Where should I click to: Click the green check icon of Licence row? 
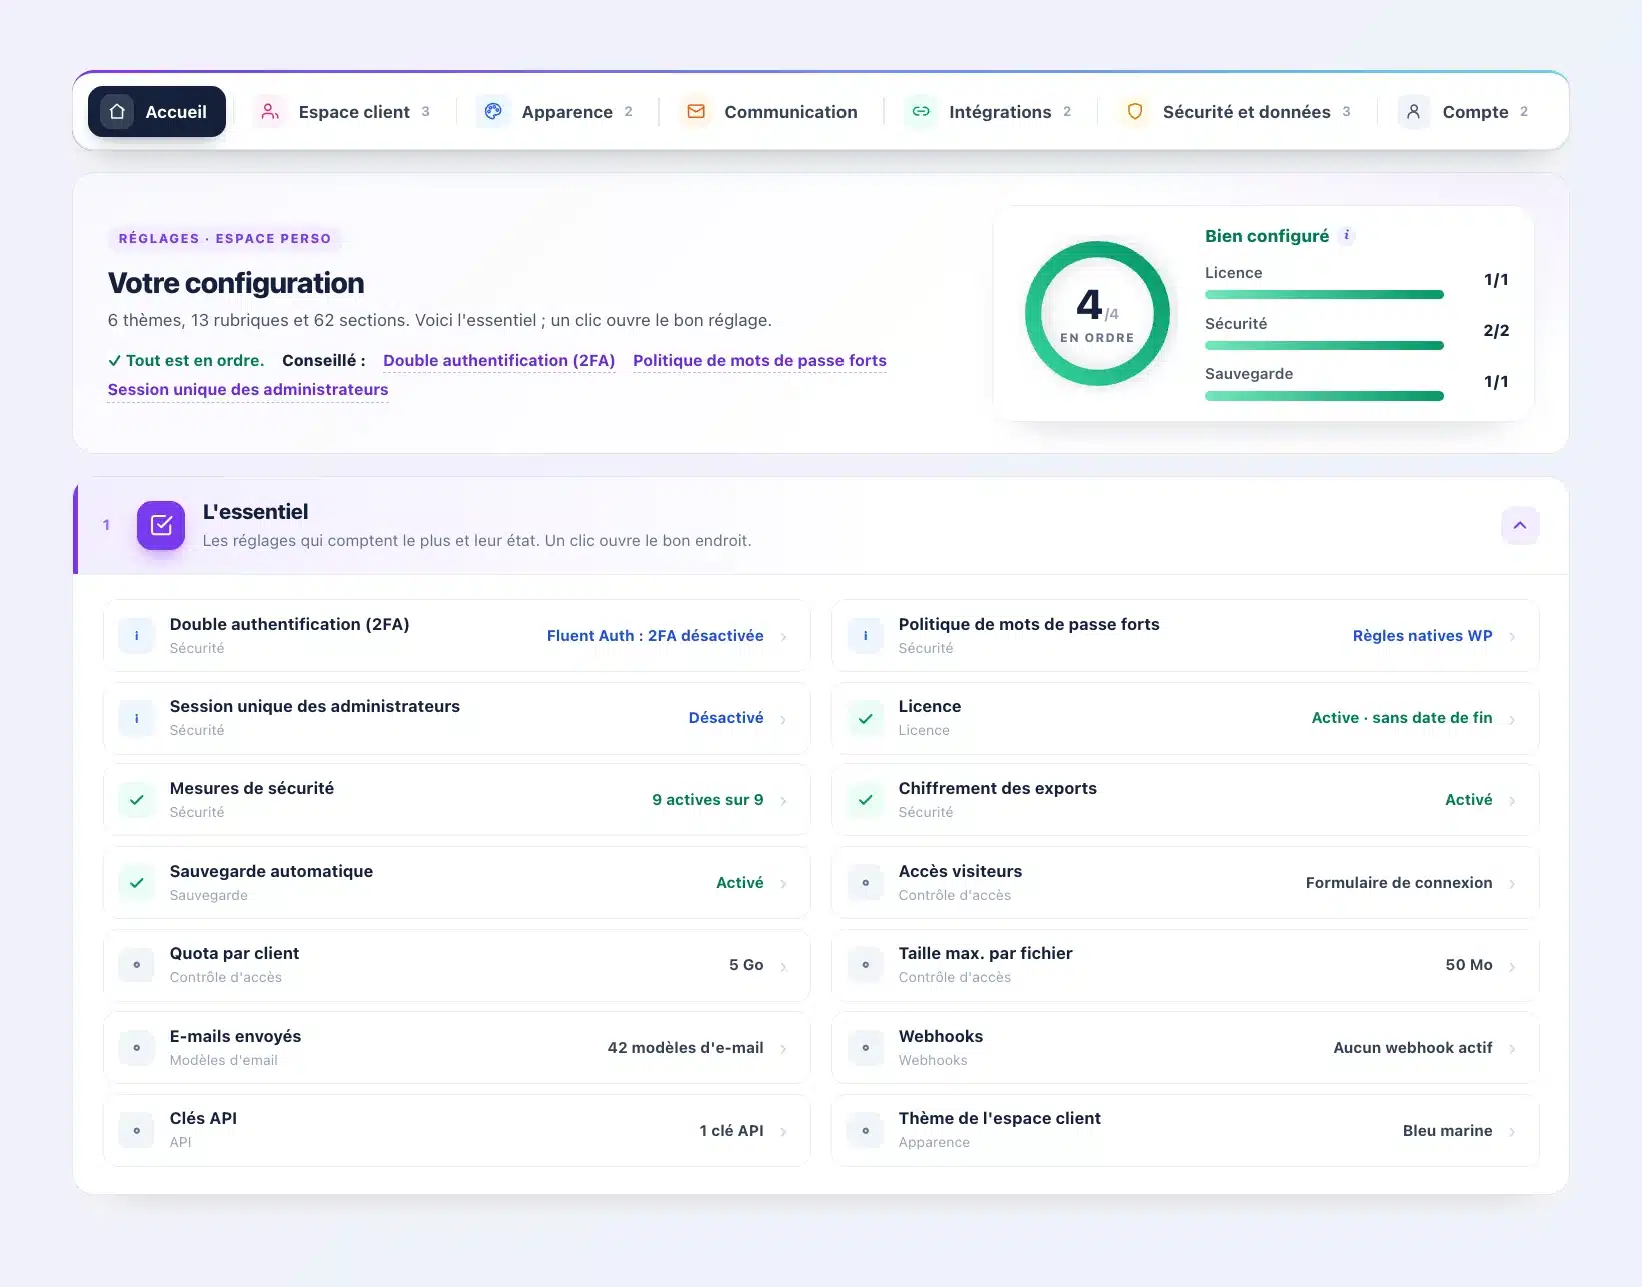click(x=866, y=718)
